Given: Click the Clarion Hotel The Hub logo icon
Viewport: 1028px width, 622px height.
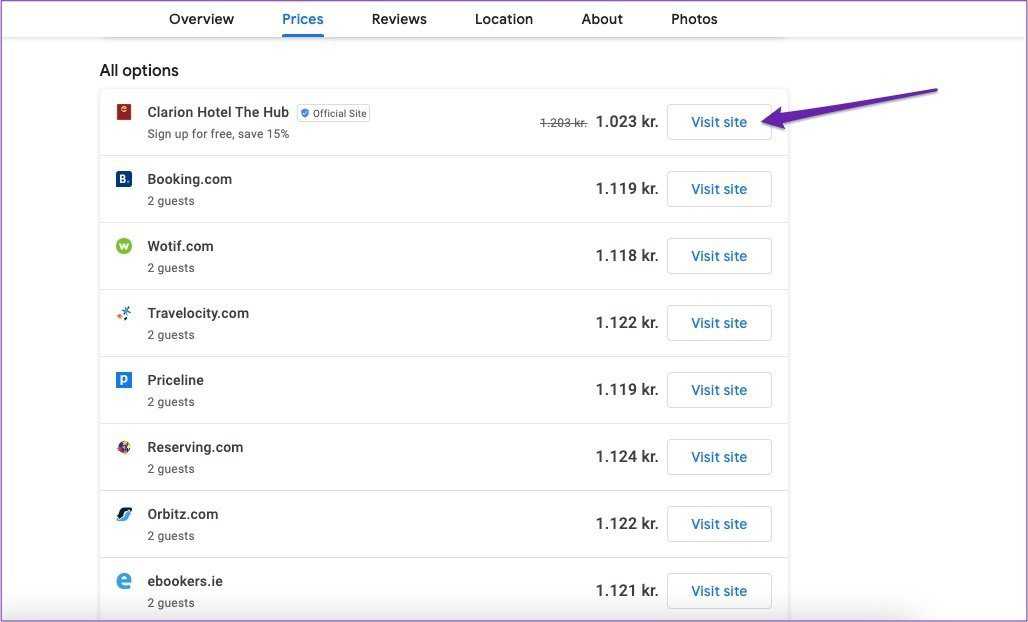Looking at the screenshot, I should pyautogui.click(x=124, y=112).
